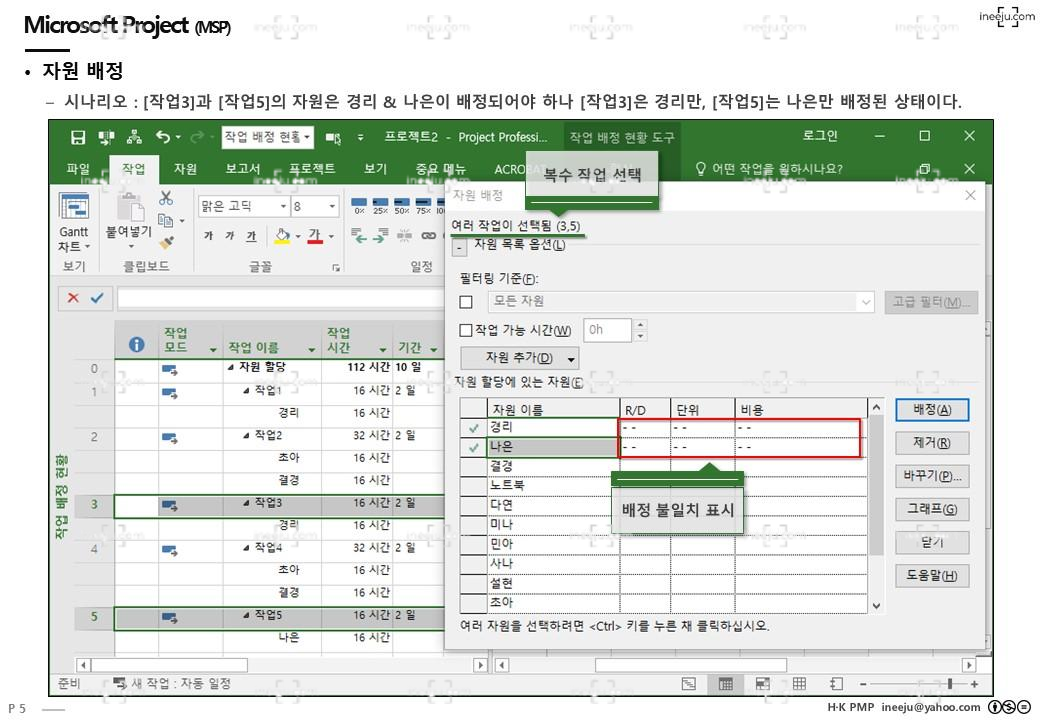Open the red font color picker
Image resolution: width=1040 pixels, height=720 pixels.
pyautogui.click(x=315, y=235)
